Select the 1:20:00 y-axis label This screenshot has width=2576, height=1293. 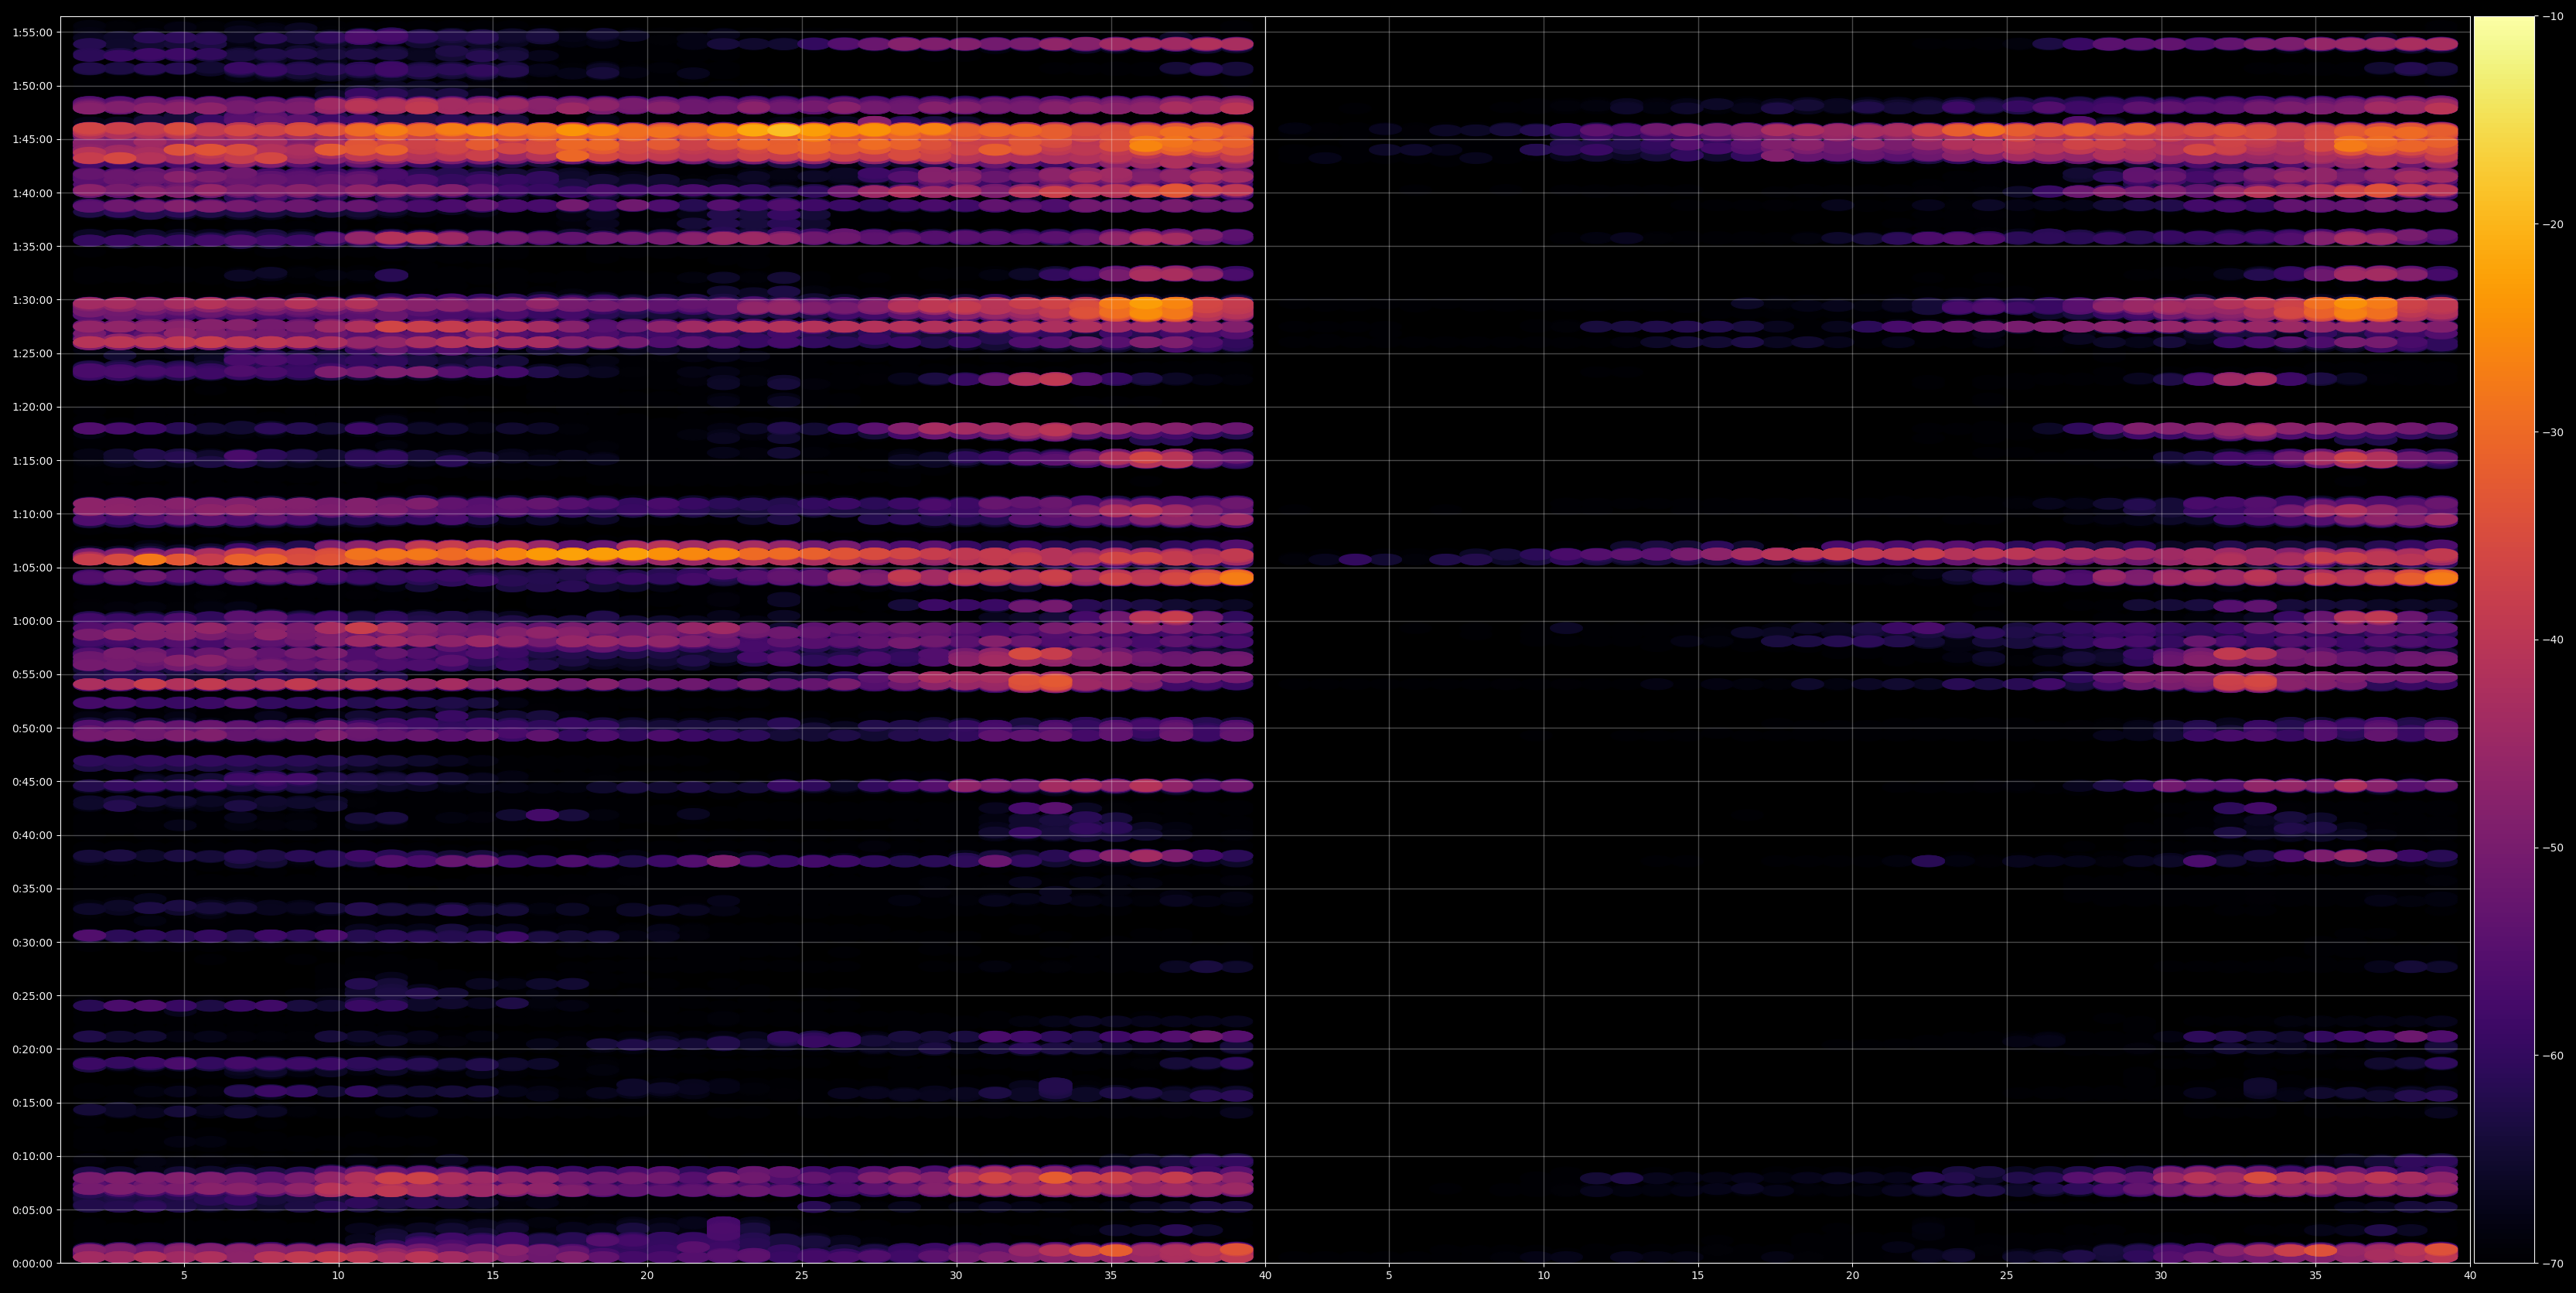pyautogui.click(x=32, y=407)
